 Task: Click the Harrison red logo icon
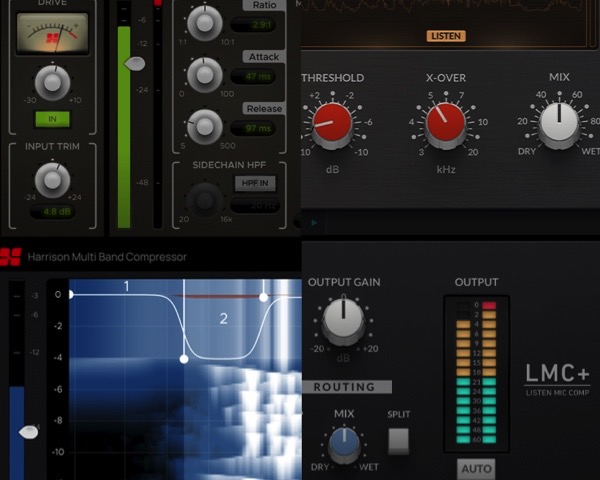point(10,257)
